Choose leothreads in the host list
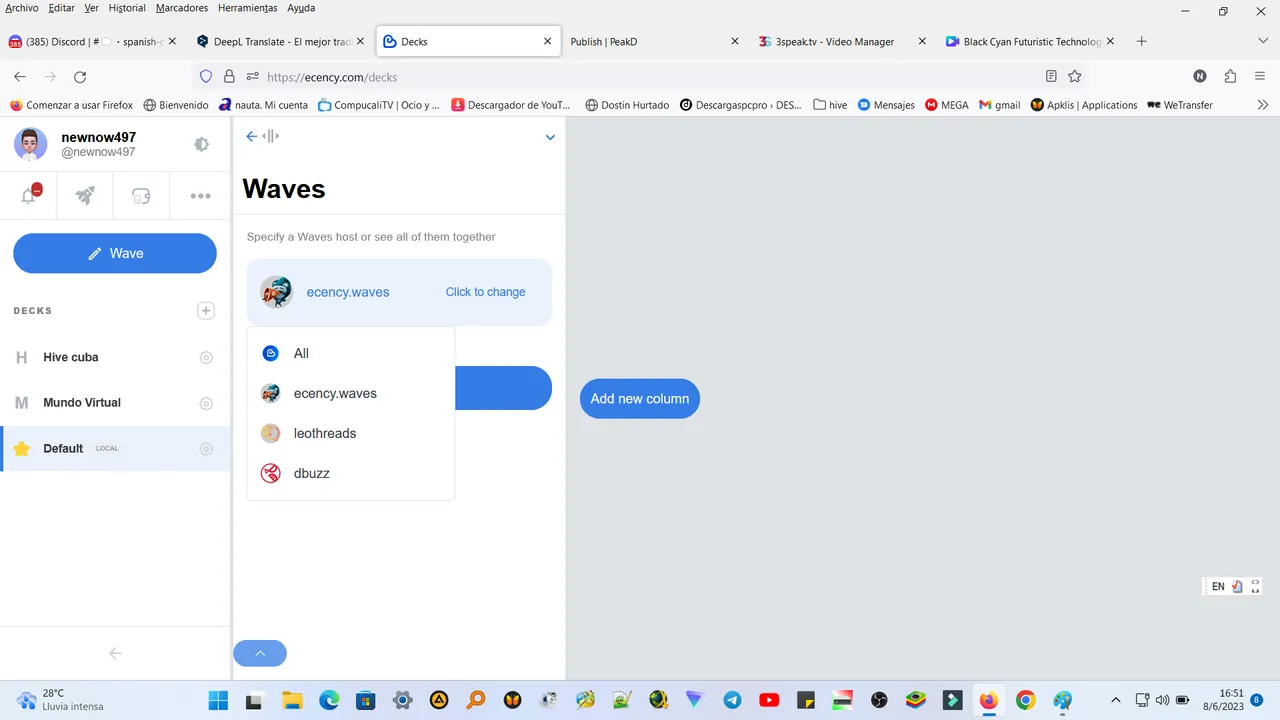Viewport: 1280px width, 720px height. click(351, 433)
